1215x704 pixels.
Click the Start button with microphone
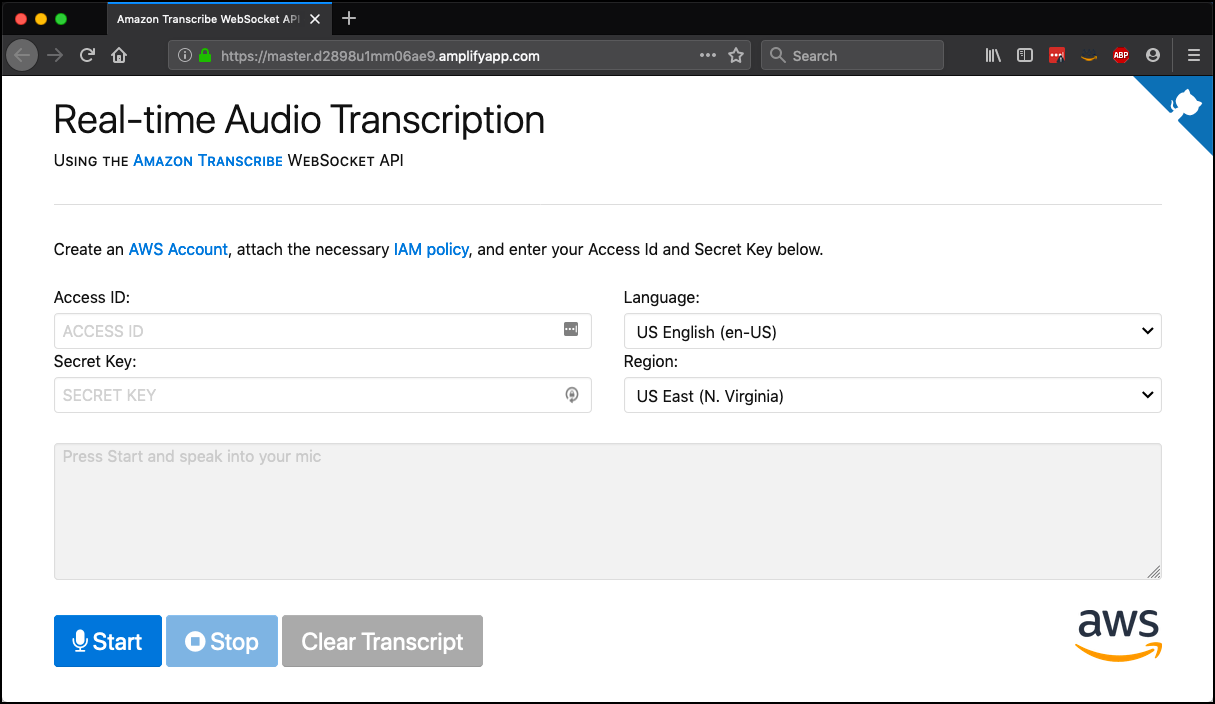coord(107,641)
